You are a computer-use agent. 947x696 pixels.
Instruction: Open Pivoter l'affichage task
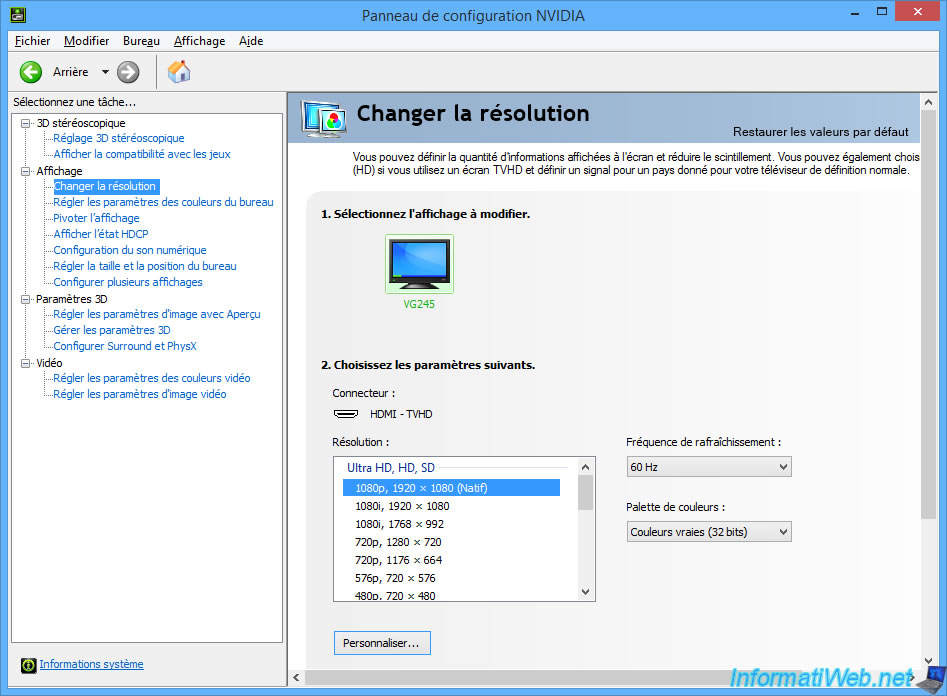96,218
